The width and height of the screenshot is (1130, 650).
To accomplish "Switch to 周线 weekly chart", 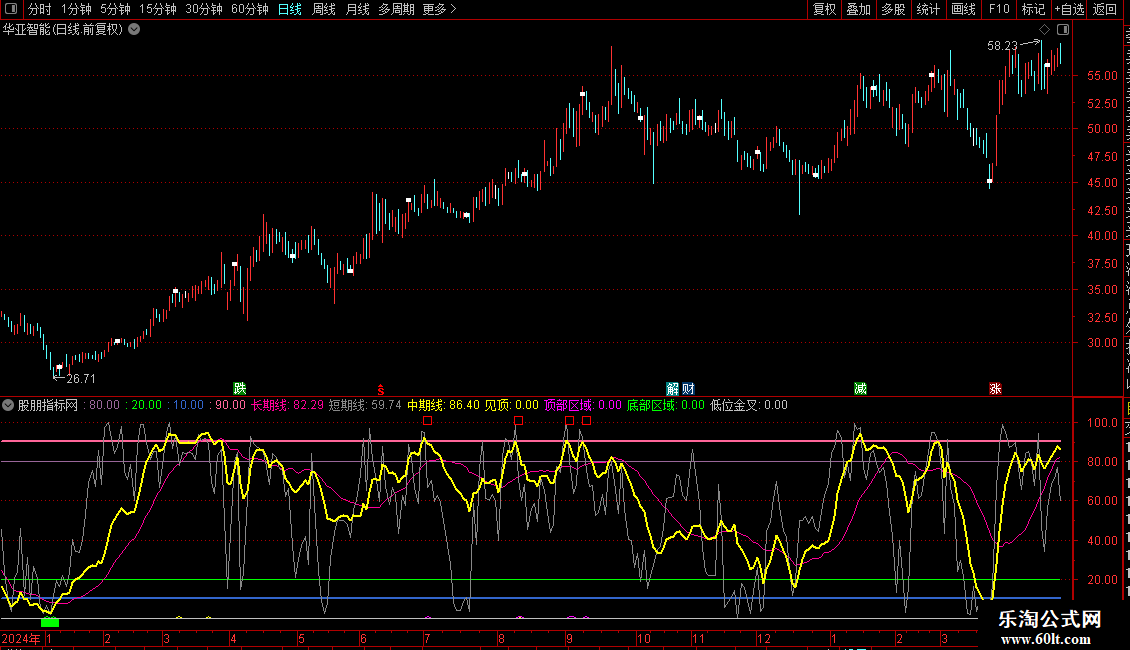I will tap(324, 9).
